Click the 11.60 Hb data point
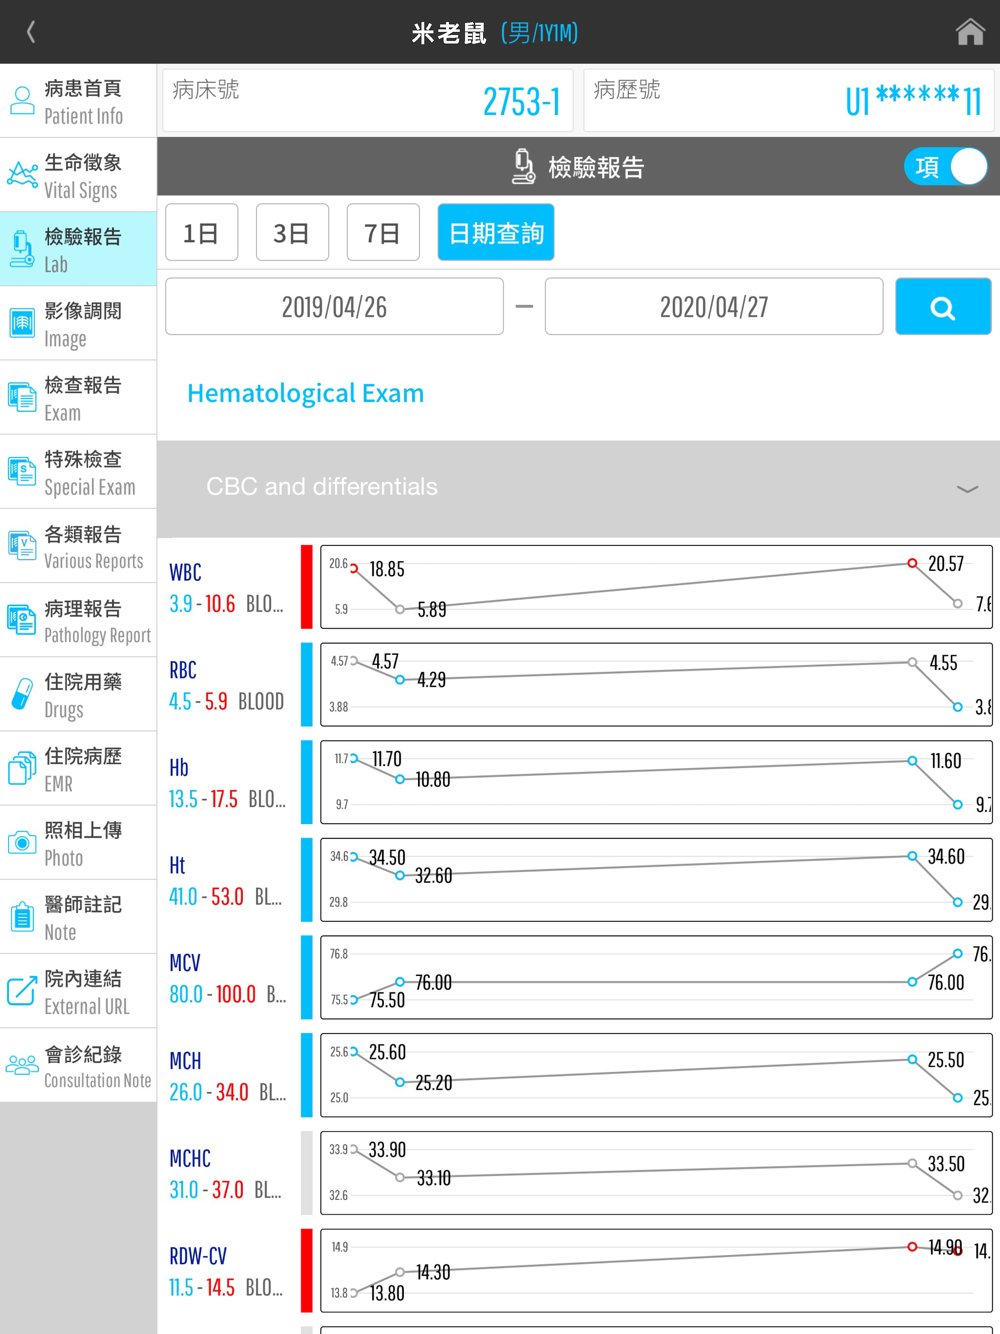This screenshot has width=1000, height=1334. (x=912, y=761)
